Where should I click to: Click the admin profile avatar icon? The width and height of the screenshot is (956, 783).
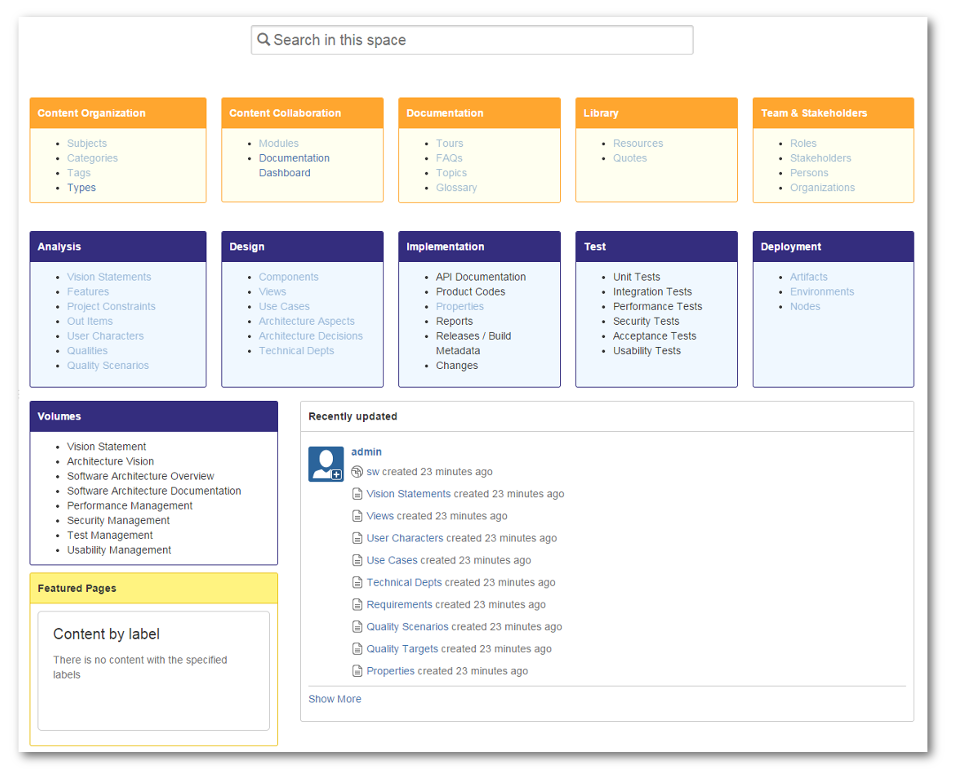point(325,463)
